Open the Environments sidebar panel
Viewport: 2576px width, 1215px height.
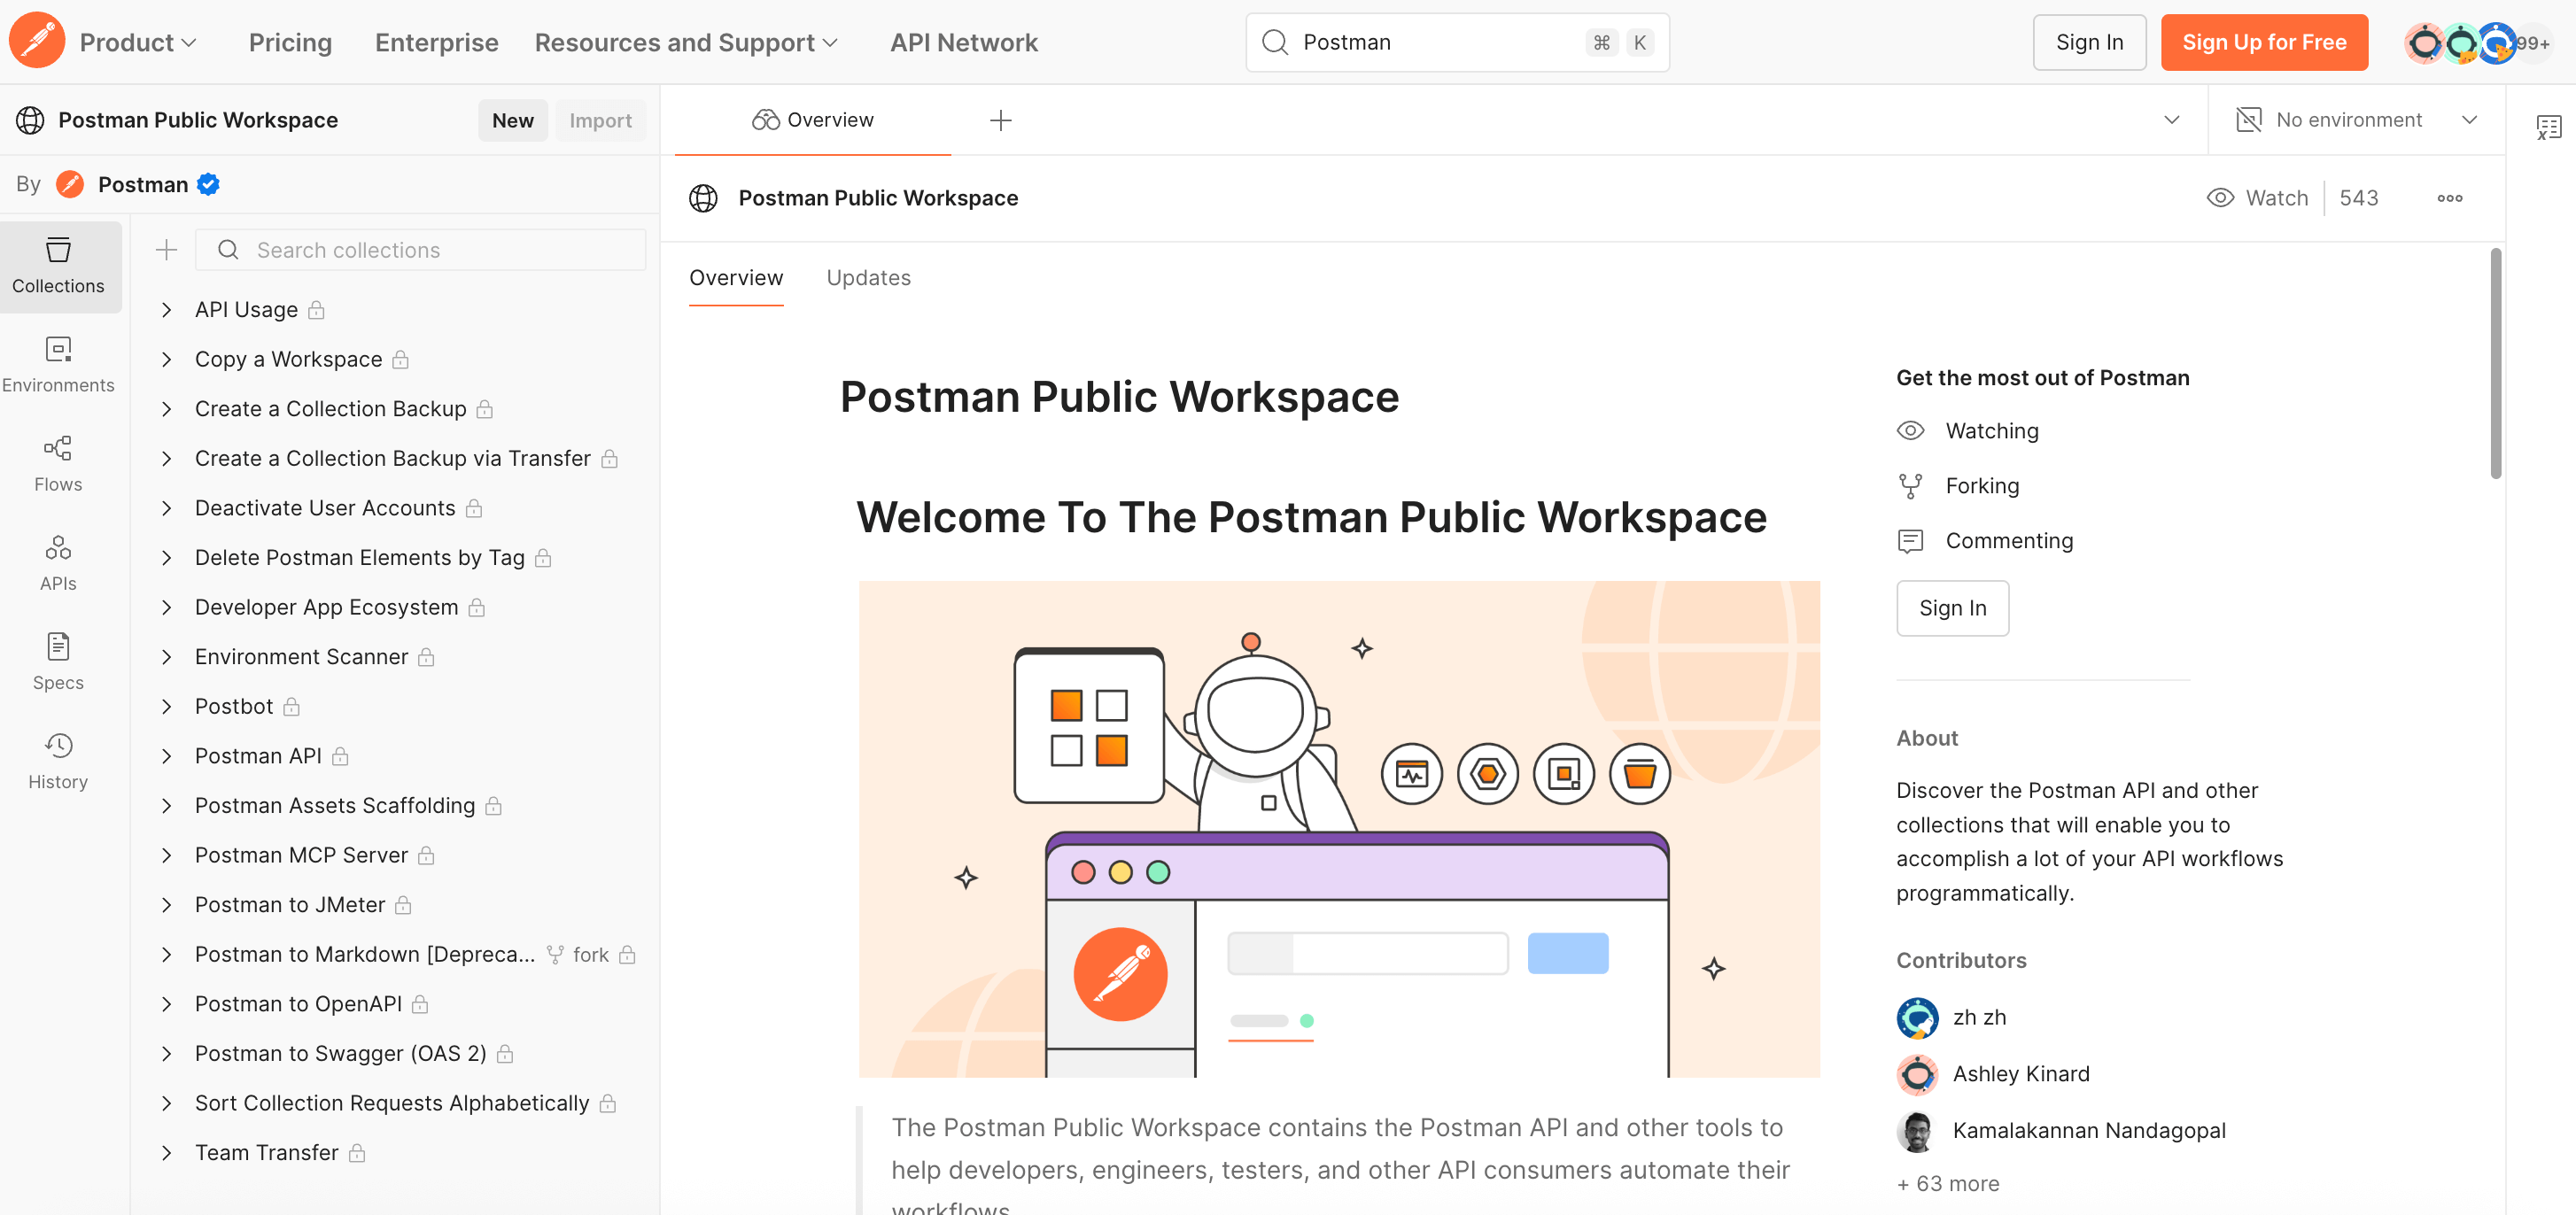click(58, 364)
